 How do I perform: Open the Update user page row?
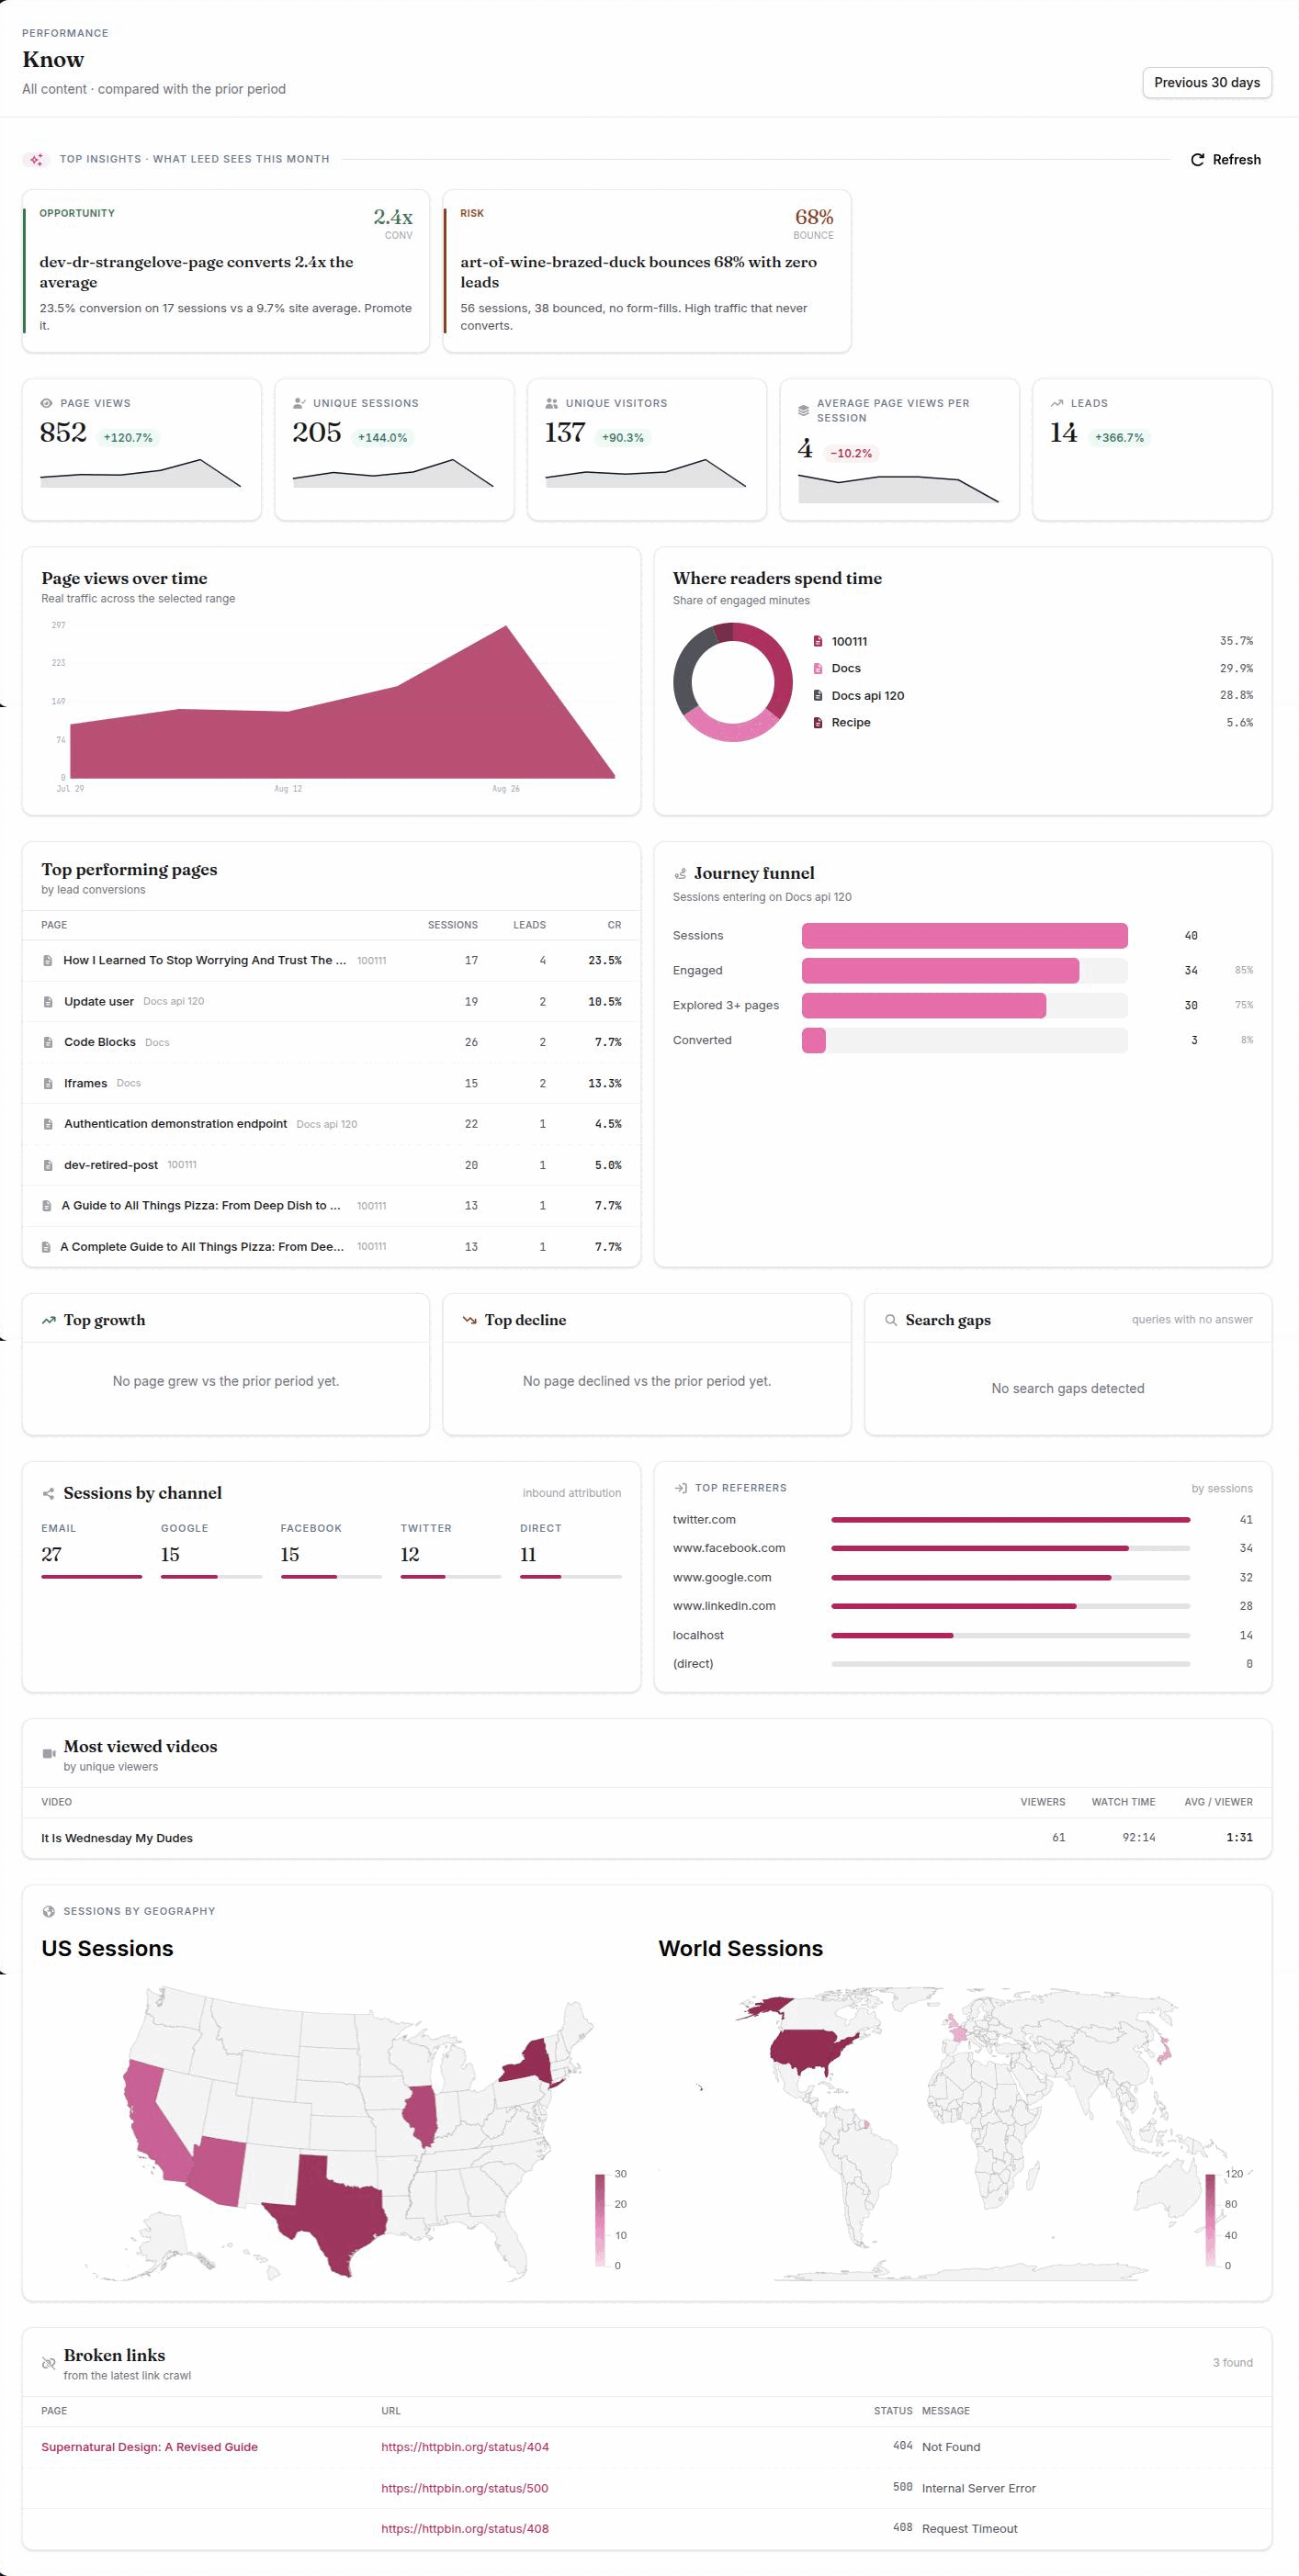pyautogui.click(x=331, y=1001)
